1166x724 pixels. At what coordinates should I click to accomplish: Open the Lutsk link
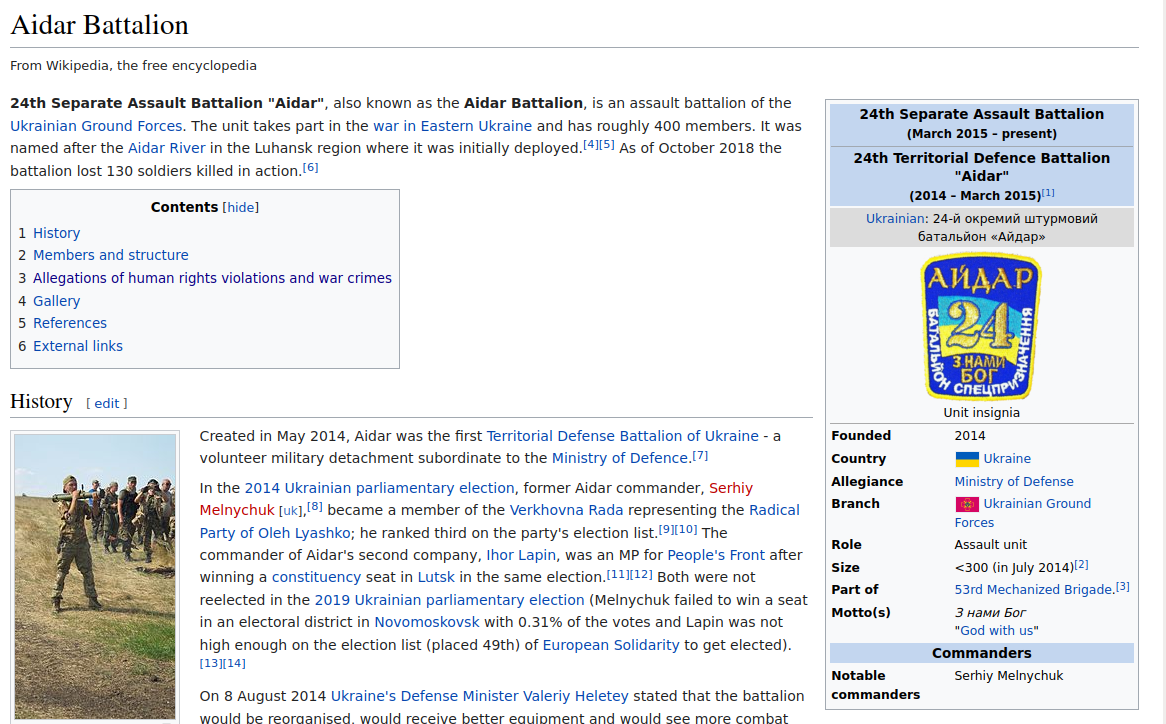point(436,578)
